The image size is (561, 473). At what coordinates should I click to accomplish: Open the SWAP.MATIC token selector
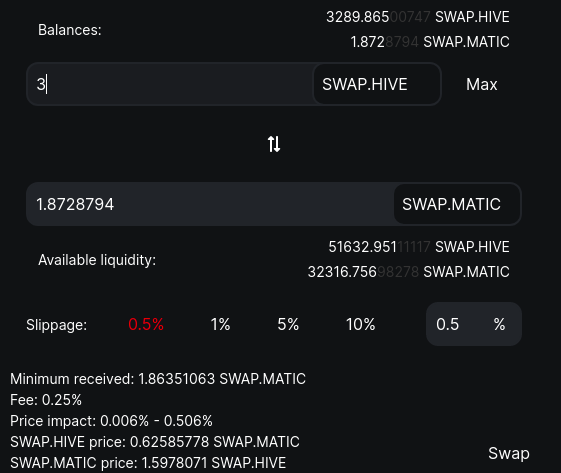(457, 204)
